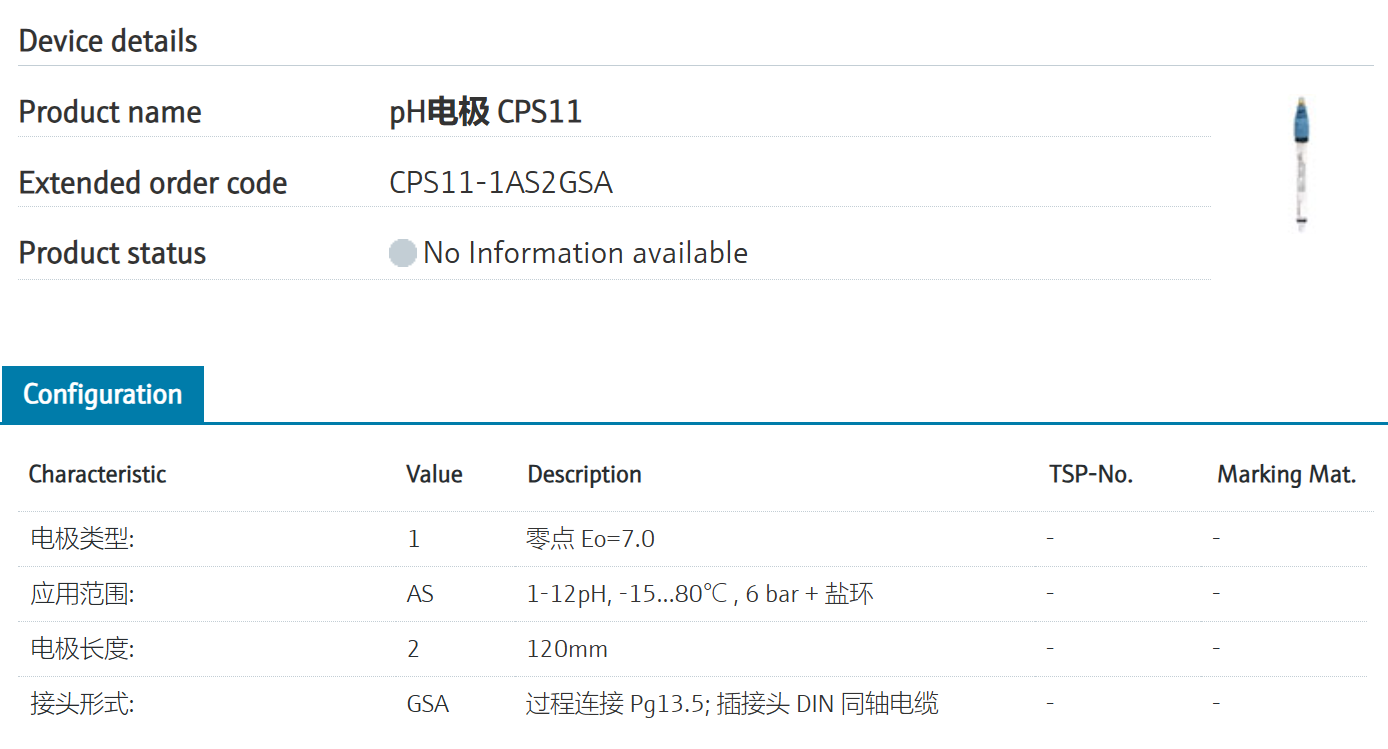Click the gray product status indicator dot
The width and height of the screenshot is (1388, 749).
click(x=402, y=253)
